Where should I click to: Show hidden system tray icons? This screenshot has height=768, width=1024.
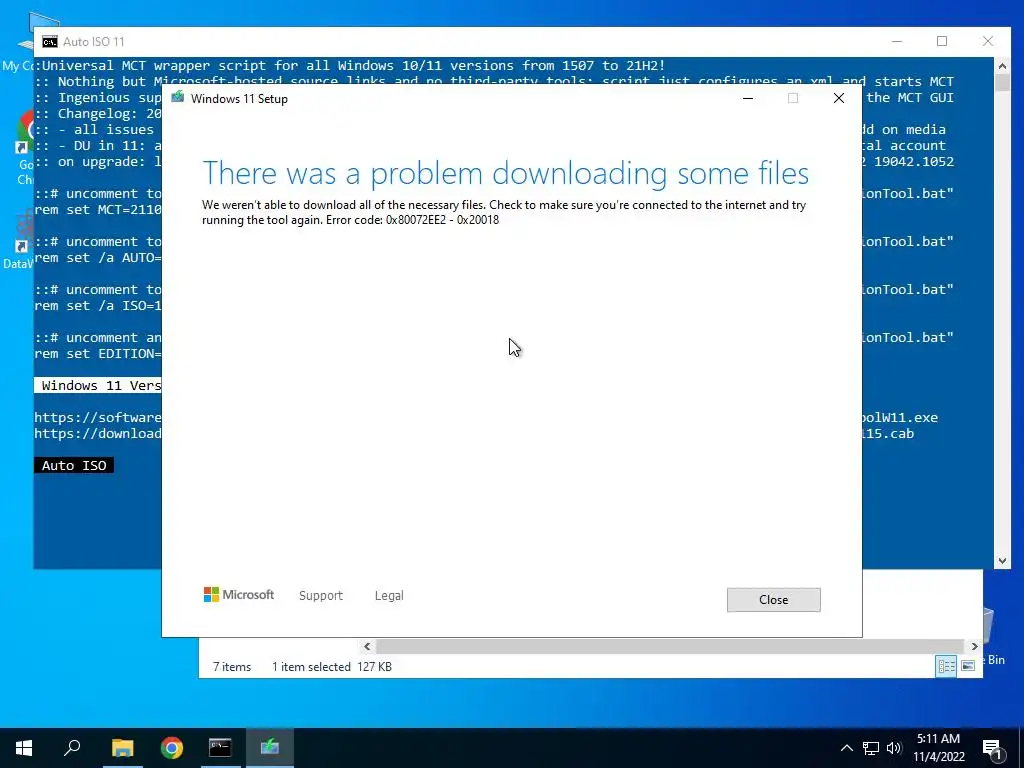point(846,748)
